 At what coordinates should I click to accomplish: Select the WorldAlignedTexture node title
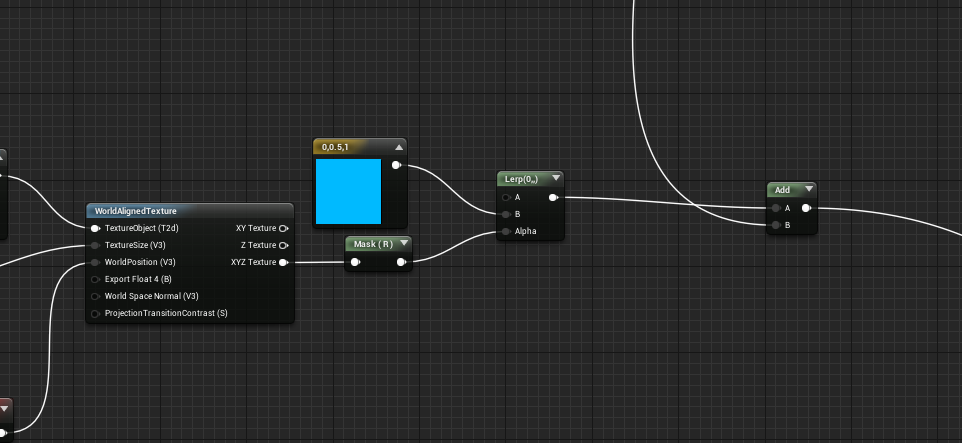pos(136,211)
